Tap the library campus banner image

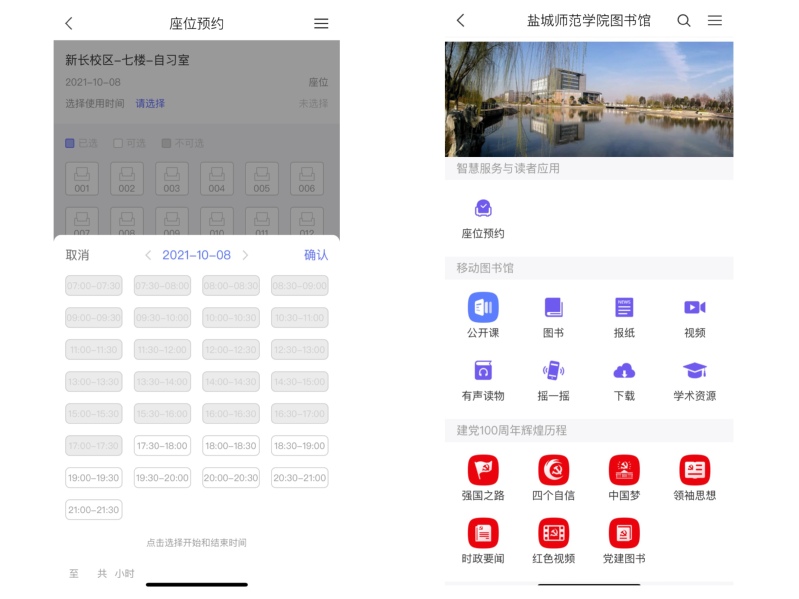pyautogui.click(x=588, y=99)
